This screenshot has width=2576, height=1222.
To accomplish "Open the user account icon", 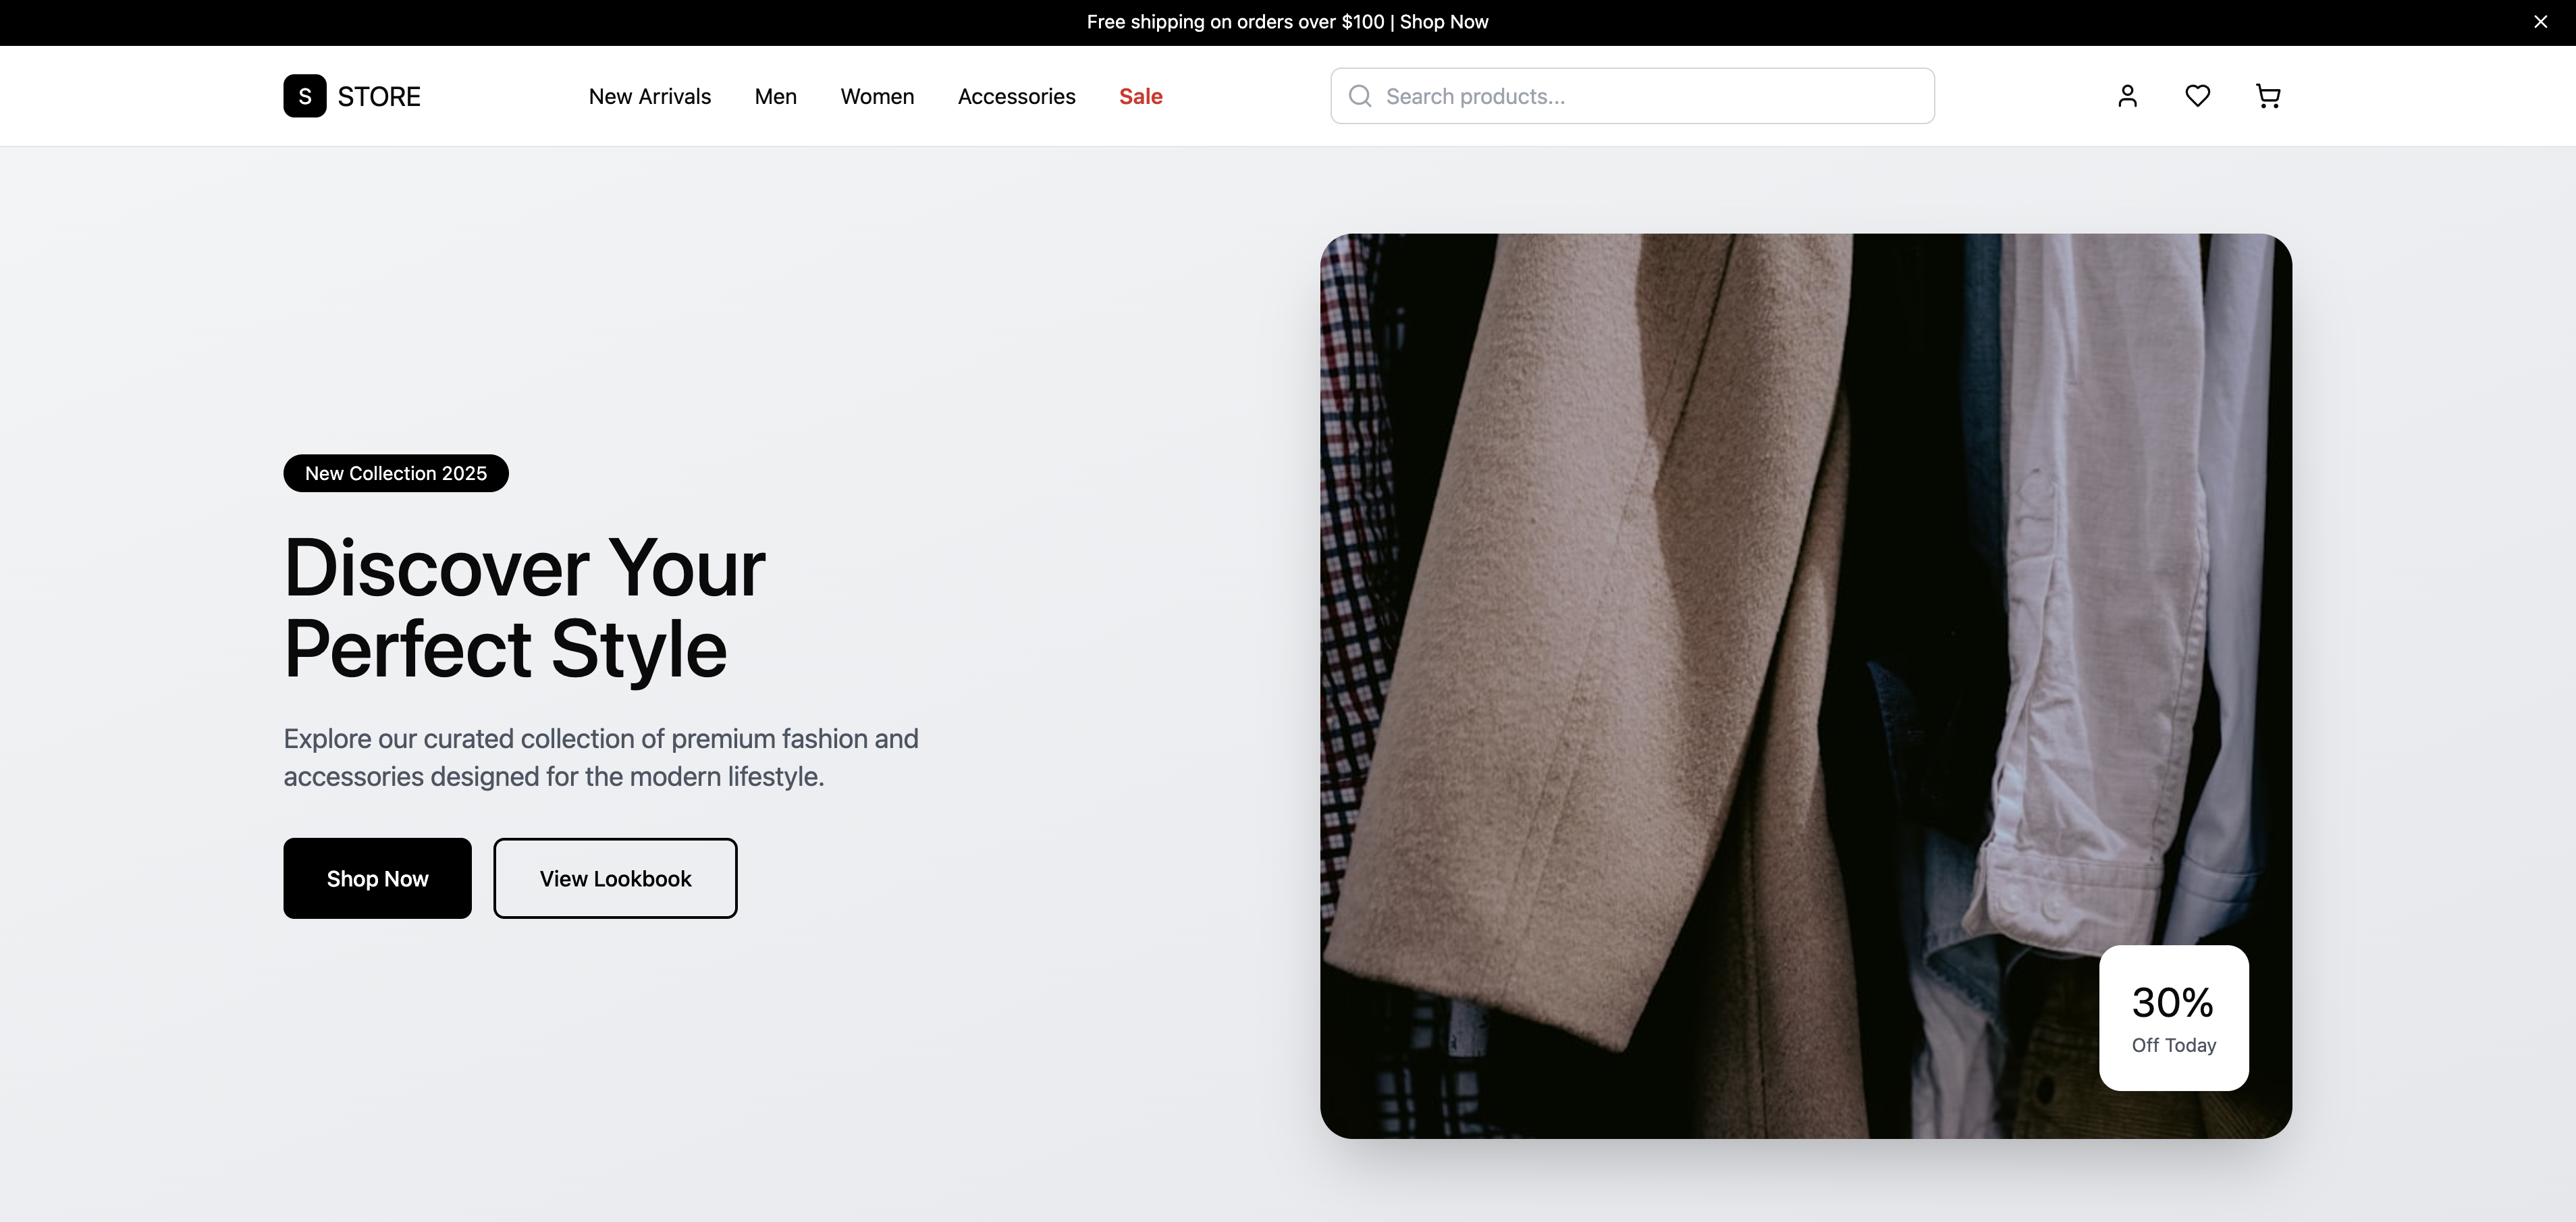I will tap(2127, 96).
